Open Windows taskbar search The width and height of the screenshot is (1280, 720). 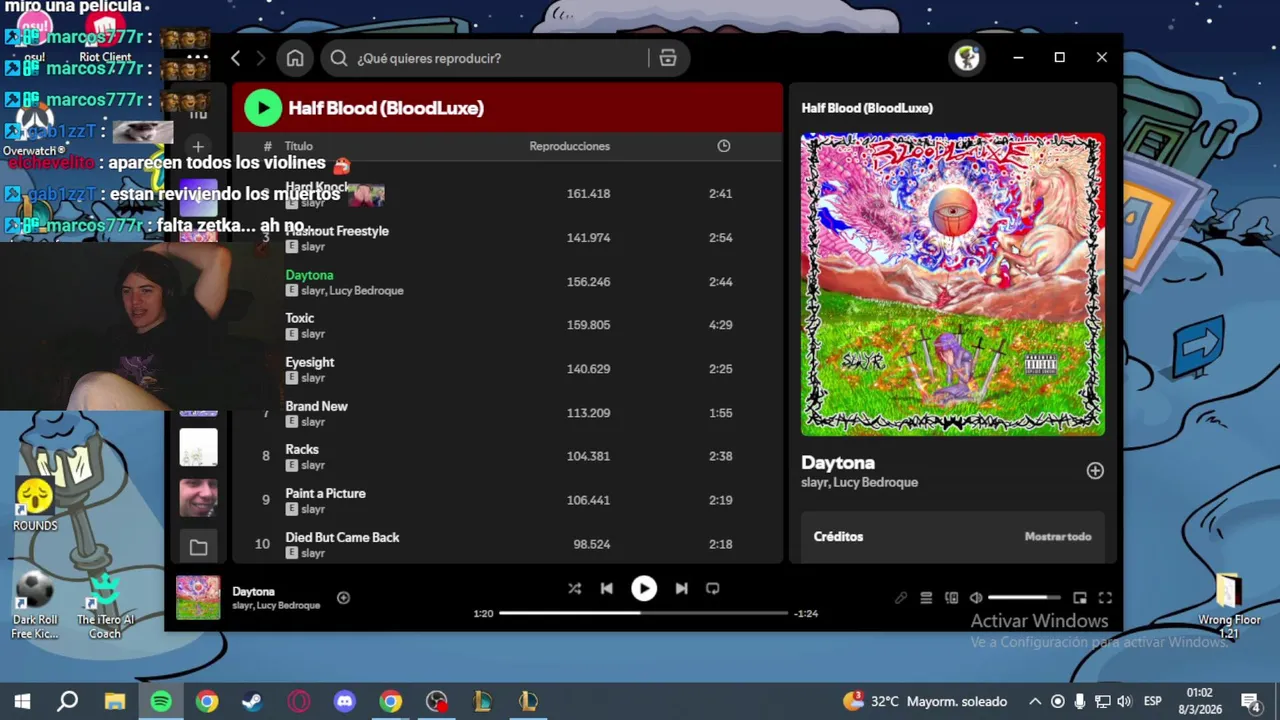[x=68, y=702]
